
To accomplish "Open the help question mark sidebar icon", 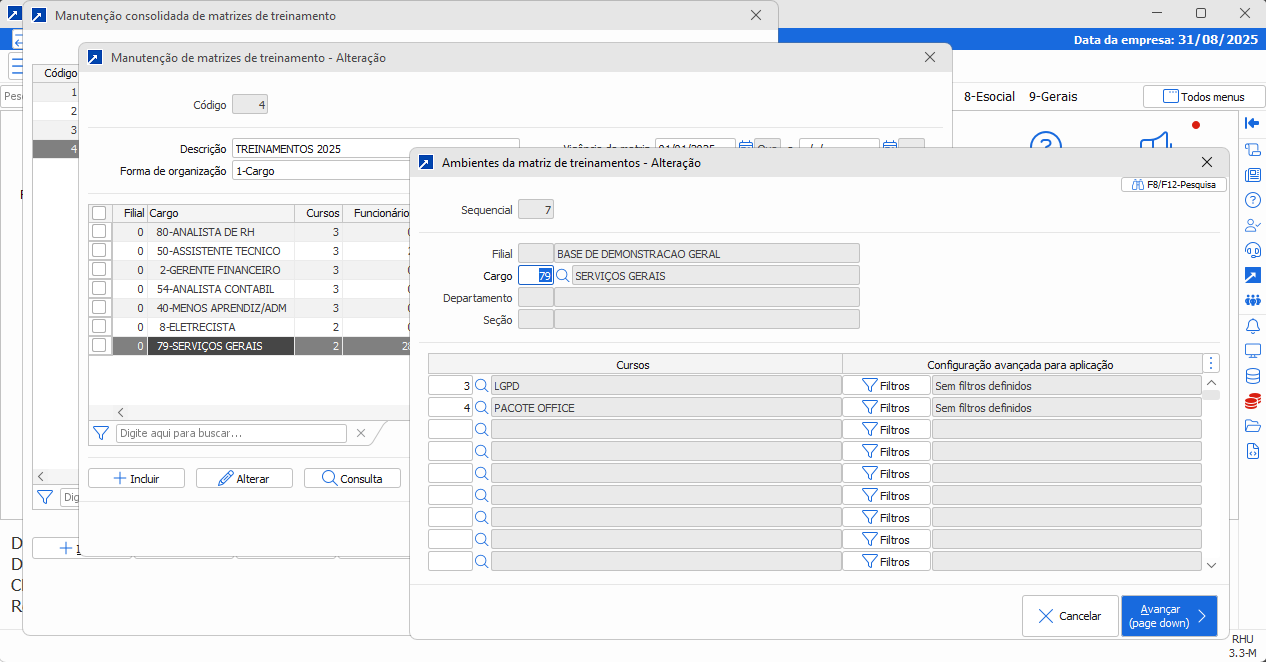I will [x=1252, y=200].
